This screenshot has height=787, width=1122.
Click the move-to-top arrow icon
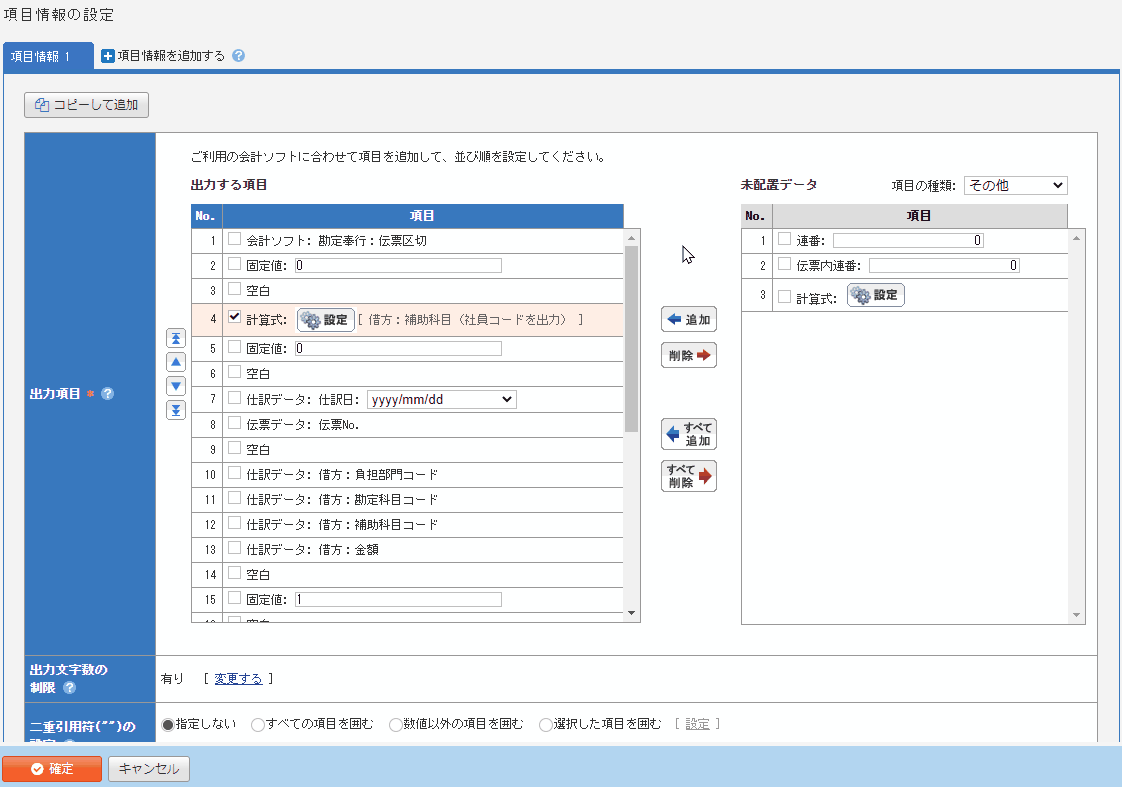click(x=176, y=338)
